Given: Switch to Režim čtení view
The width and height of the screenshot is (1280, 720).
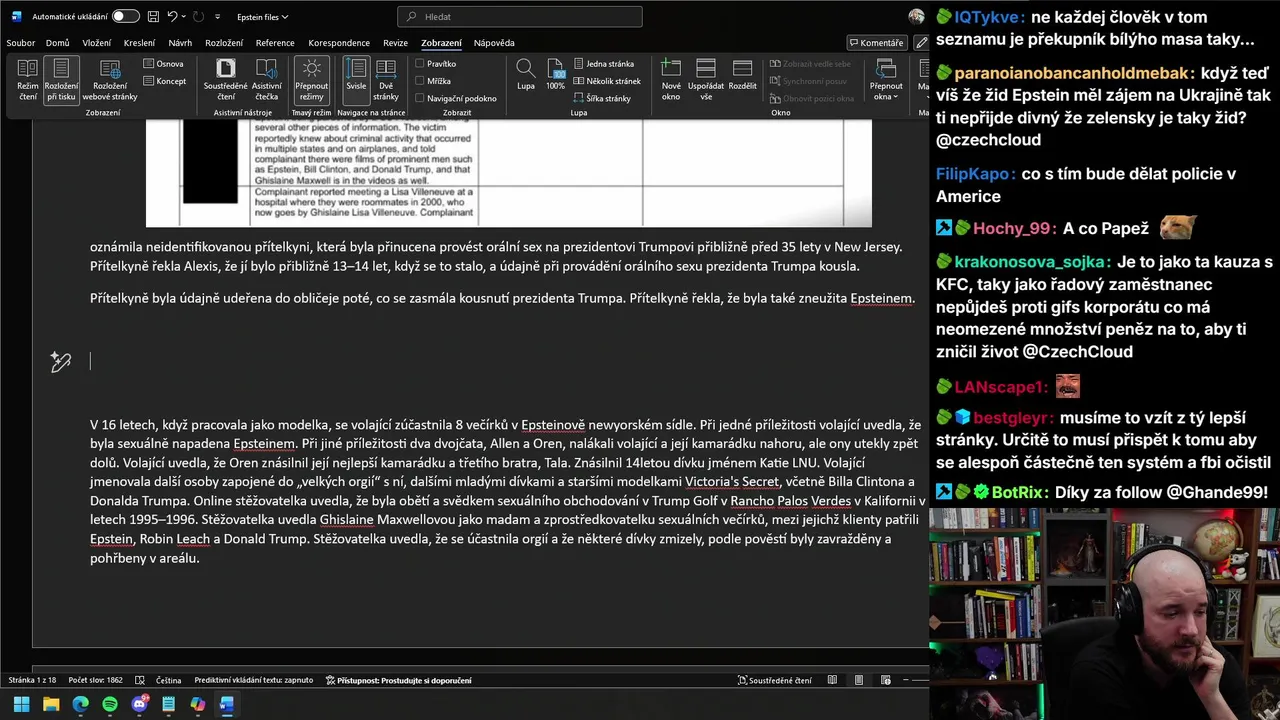Looking at the screenshot, I should pos(28,80).
